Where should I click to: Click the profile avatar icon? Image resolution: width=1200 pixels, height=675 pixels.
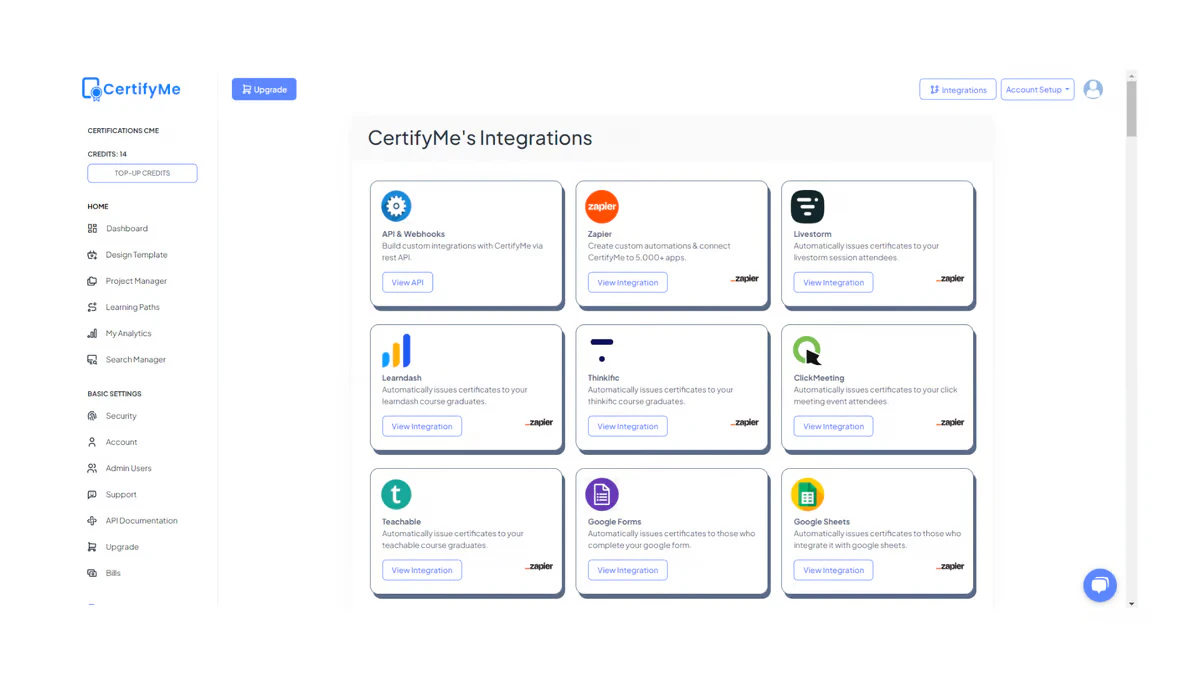[1092, 89]
